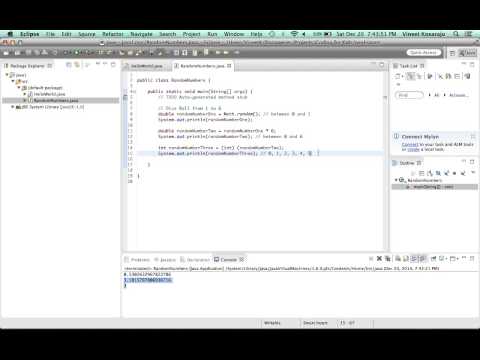Click the New Task icon in Task List
480x360 pixels.
pos(398,76)
